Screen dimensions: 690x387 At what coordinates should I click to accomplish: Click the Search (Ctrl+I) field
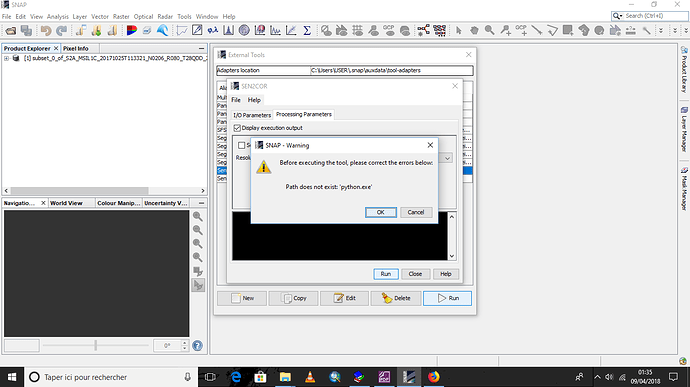coord(656,16)
